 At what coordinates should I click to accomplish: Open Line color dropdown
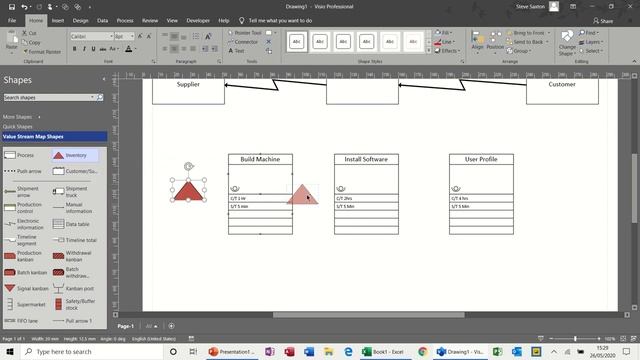tap(444, 42)
